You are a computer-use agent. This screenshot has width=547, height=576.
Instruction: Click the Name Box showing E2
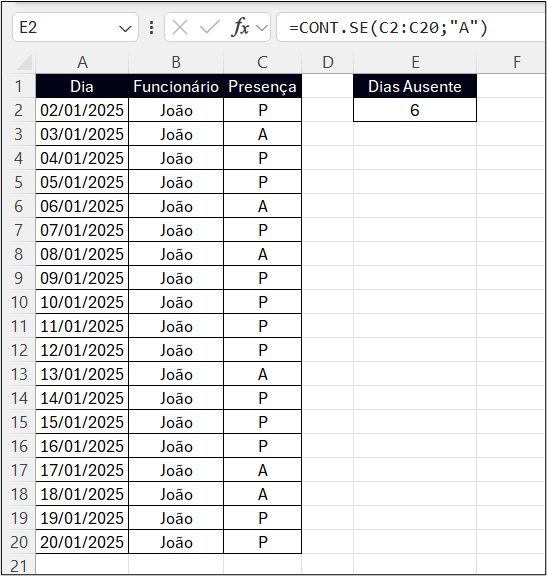coord(75,28)
